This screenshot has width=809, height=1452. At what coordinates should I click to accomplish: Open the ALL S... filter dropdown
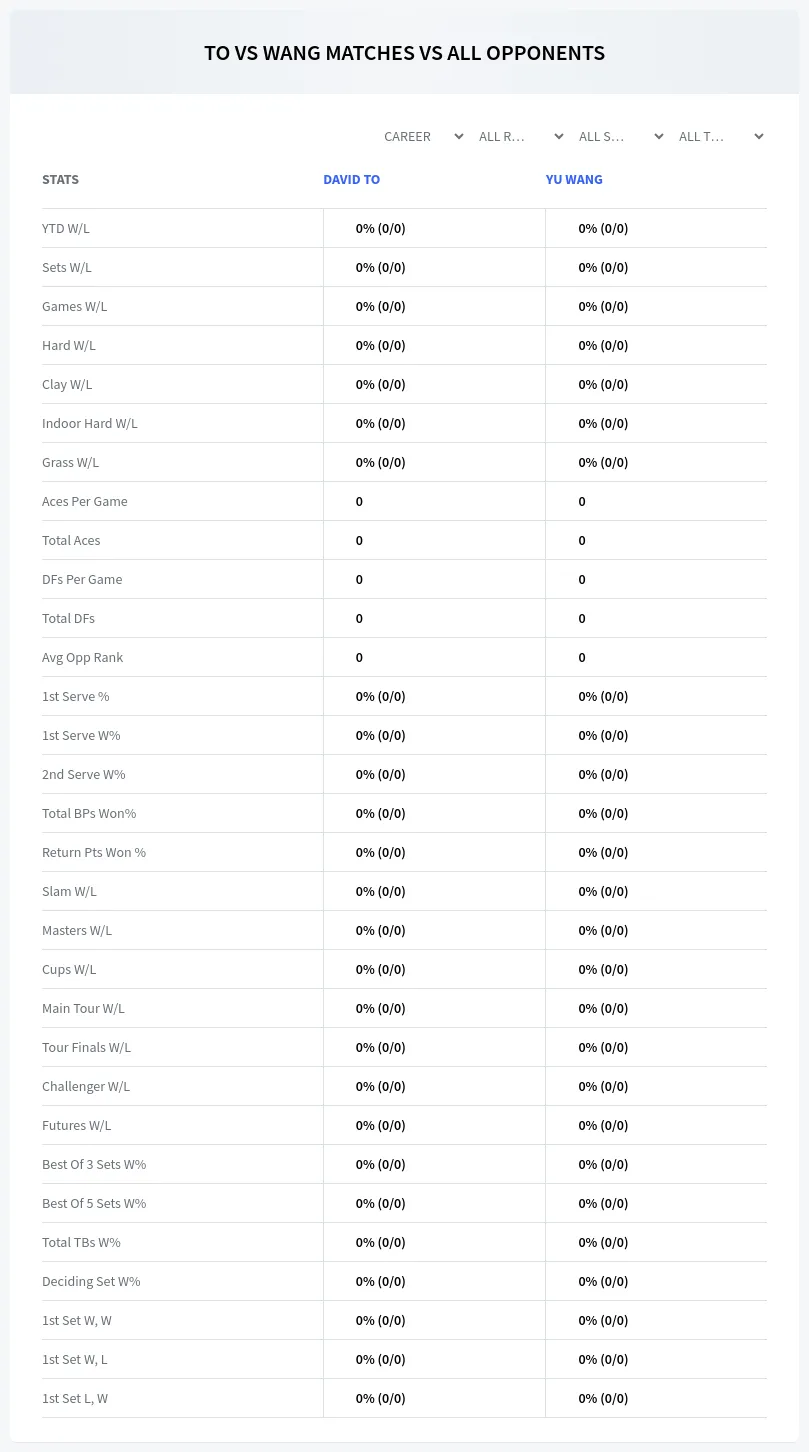pyautogui.click(x=621, y=136)
